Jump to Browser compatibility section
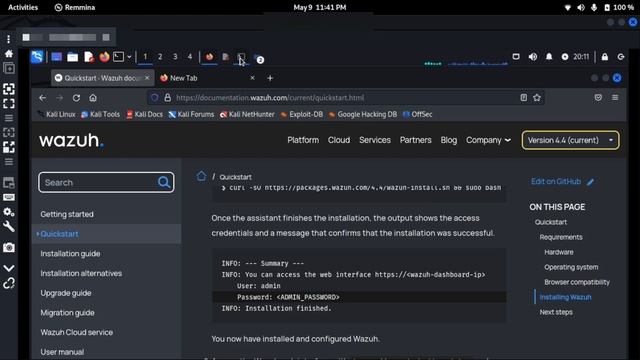The height and width of the screenshot is (360, 640). point(577,282)
